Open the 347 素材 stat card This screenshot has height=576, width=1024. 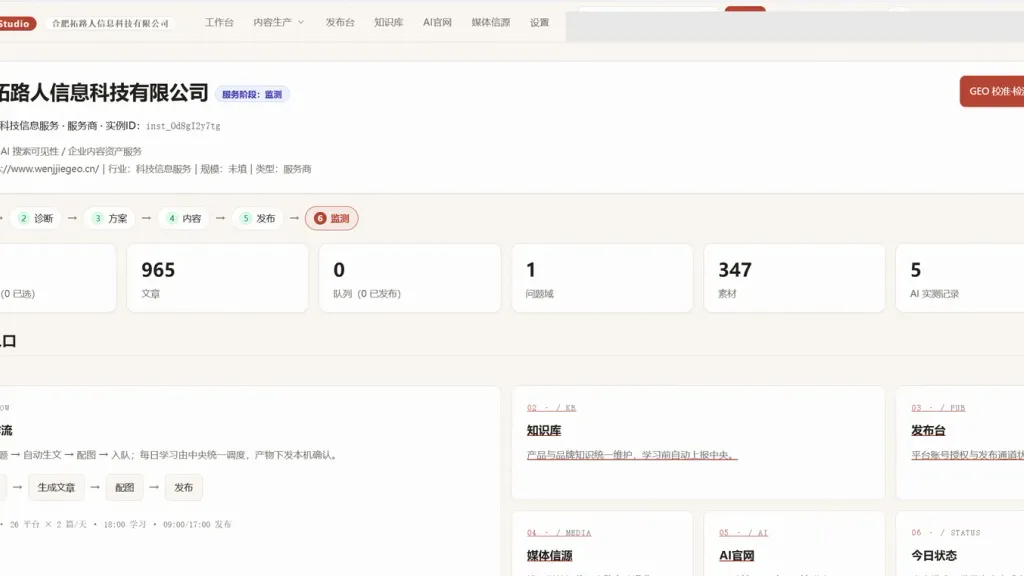(x=794, y=278)
